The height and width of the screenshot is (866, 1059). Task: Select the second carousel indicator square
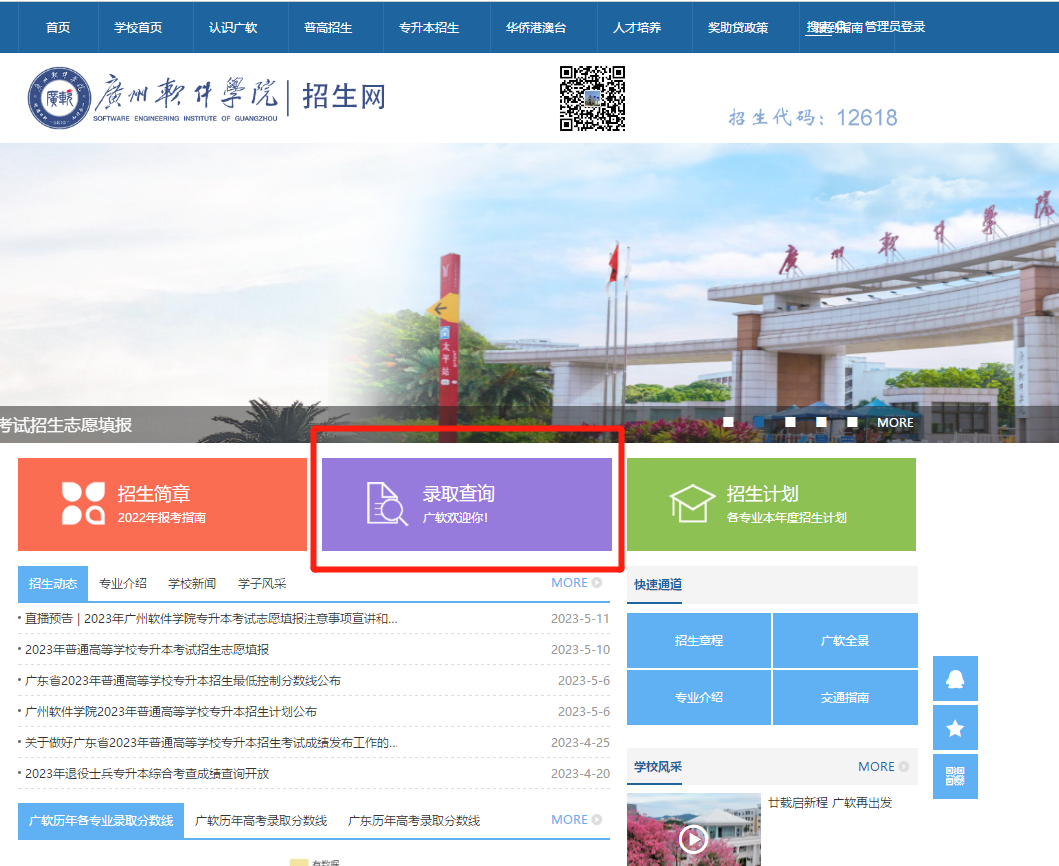[x=761, y=423]
